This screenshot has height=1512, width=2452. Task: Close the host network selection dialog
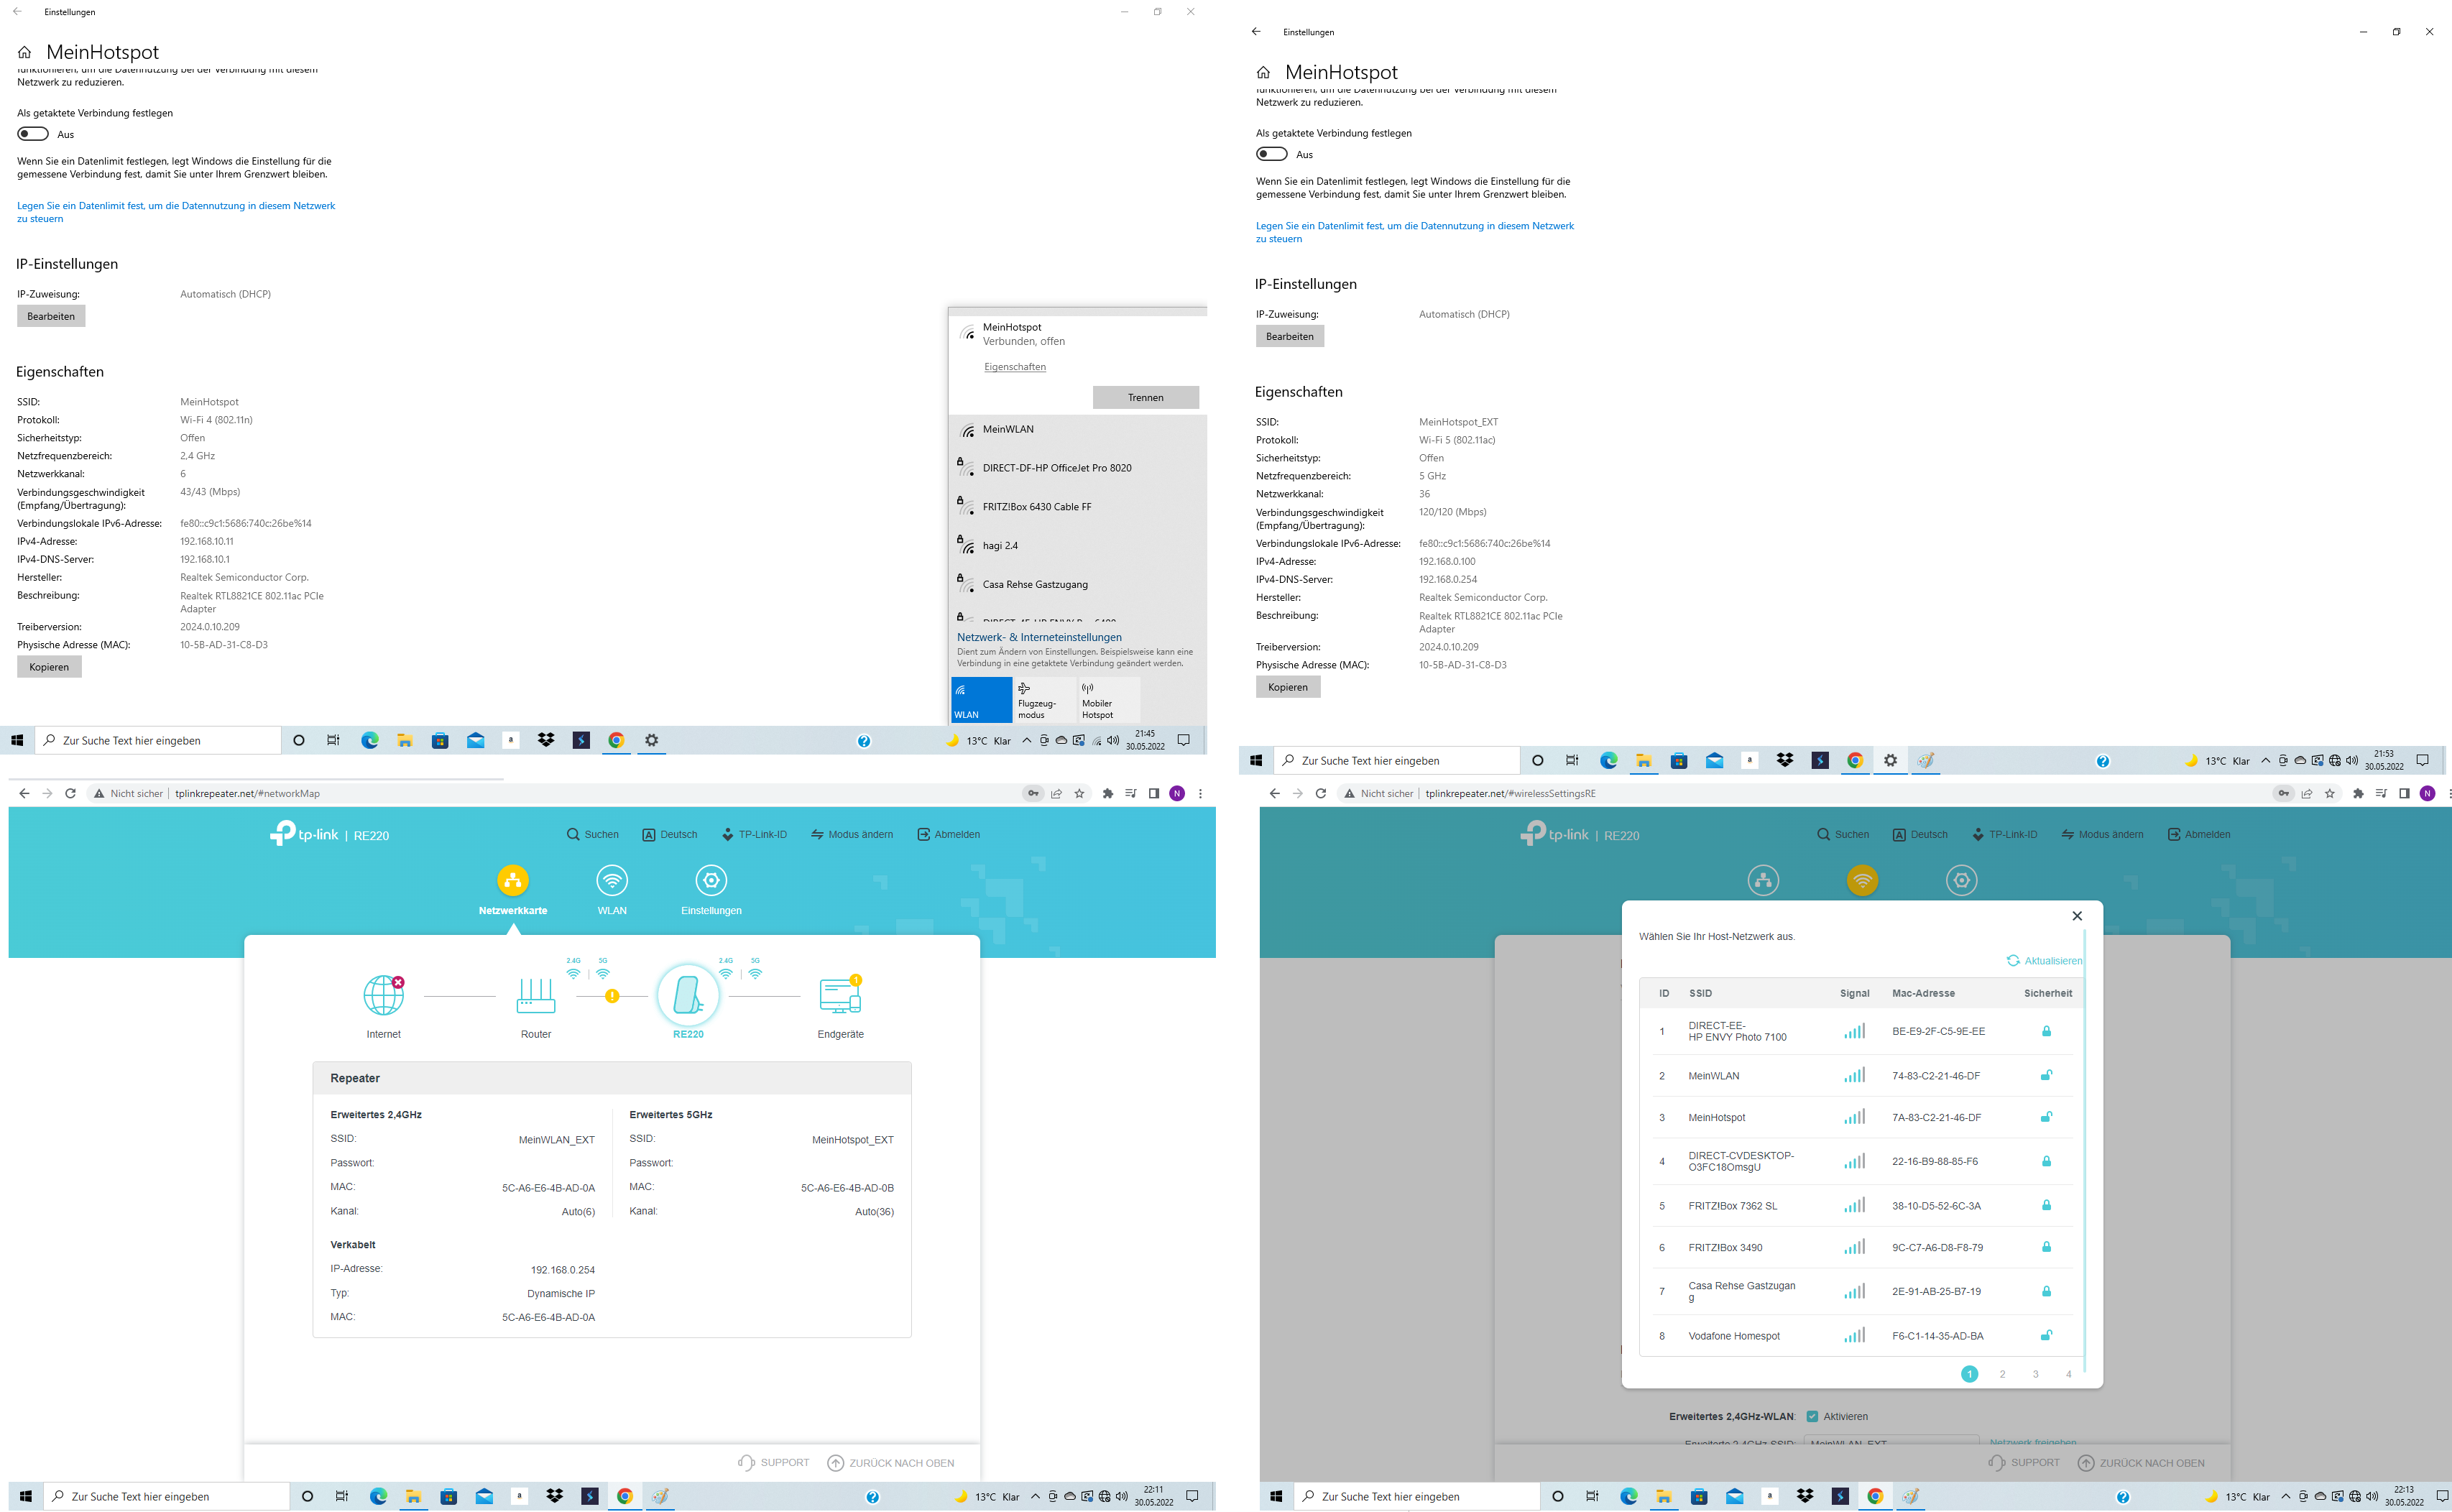click(x=2077, y=916)
